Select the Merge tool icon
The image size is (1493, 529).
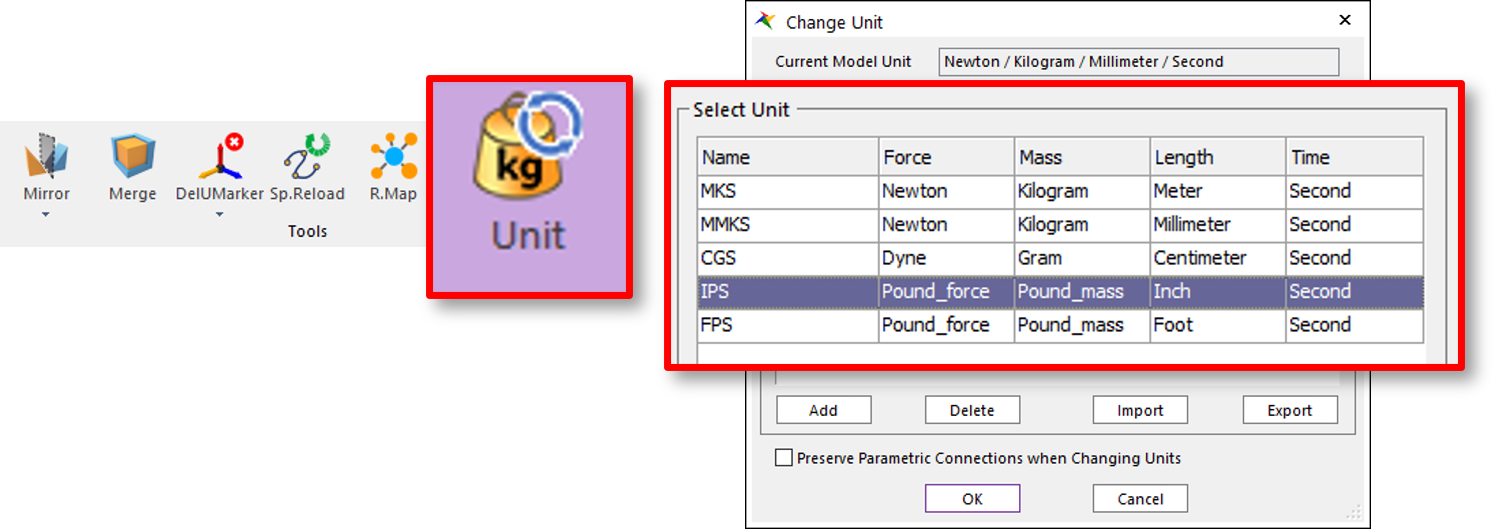click(132, 159)
